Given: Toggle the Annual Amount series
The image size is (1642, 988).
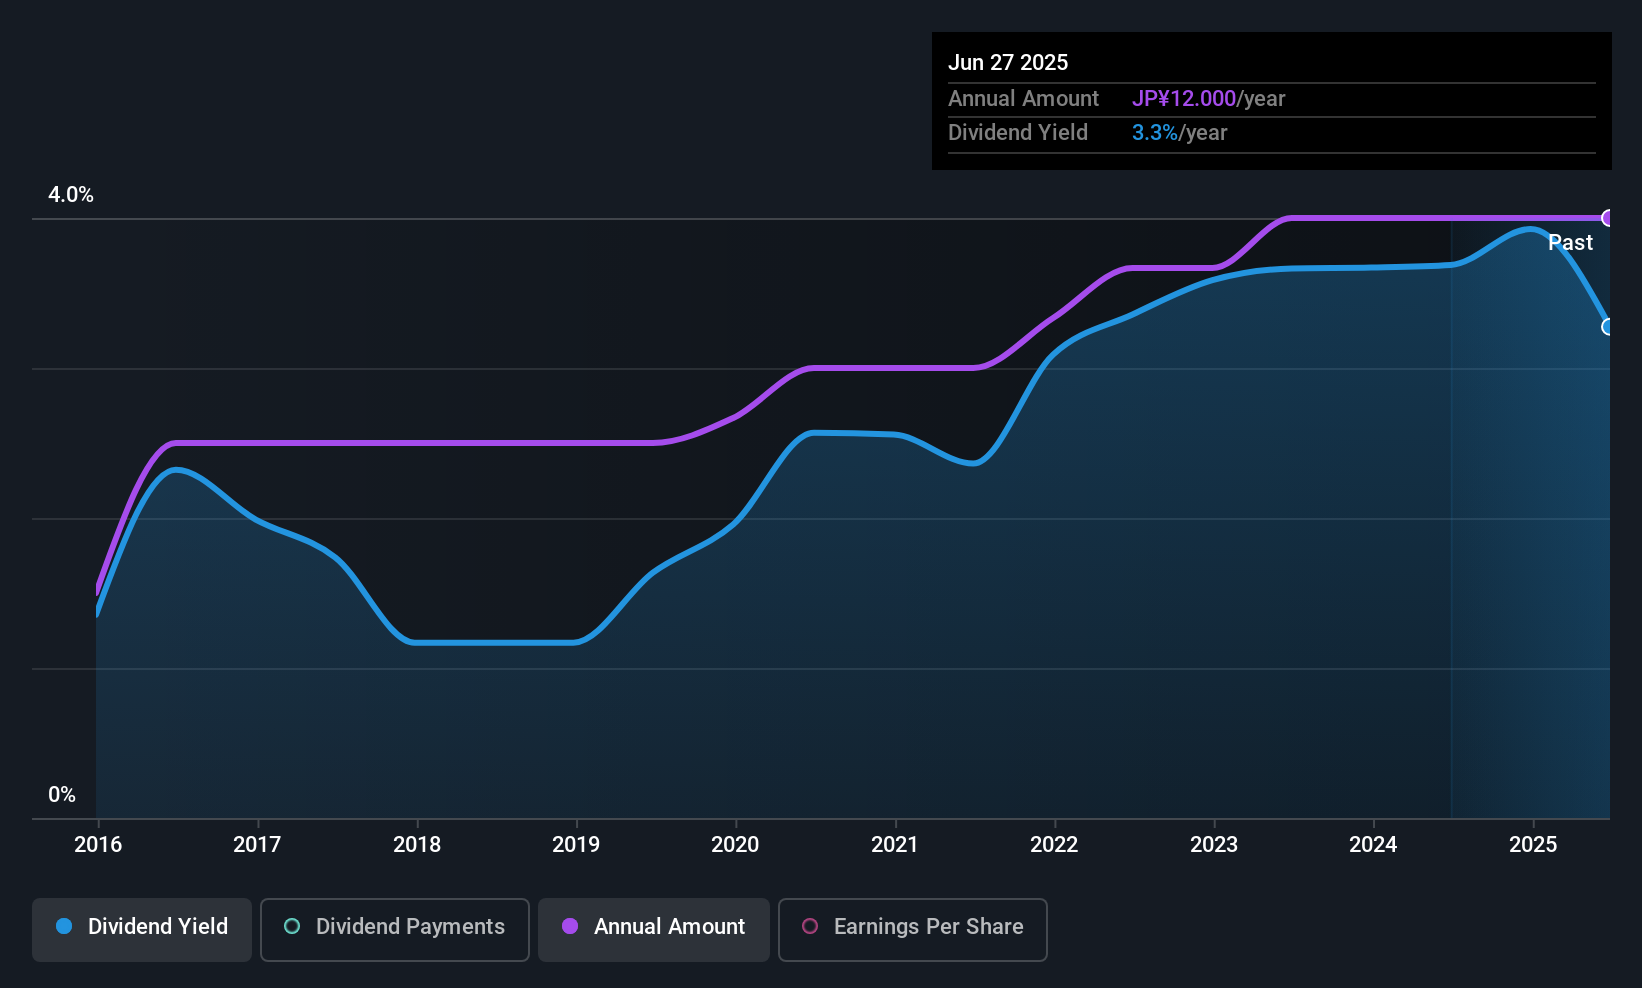Looking at the screenshot, I should pos(654,930).
